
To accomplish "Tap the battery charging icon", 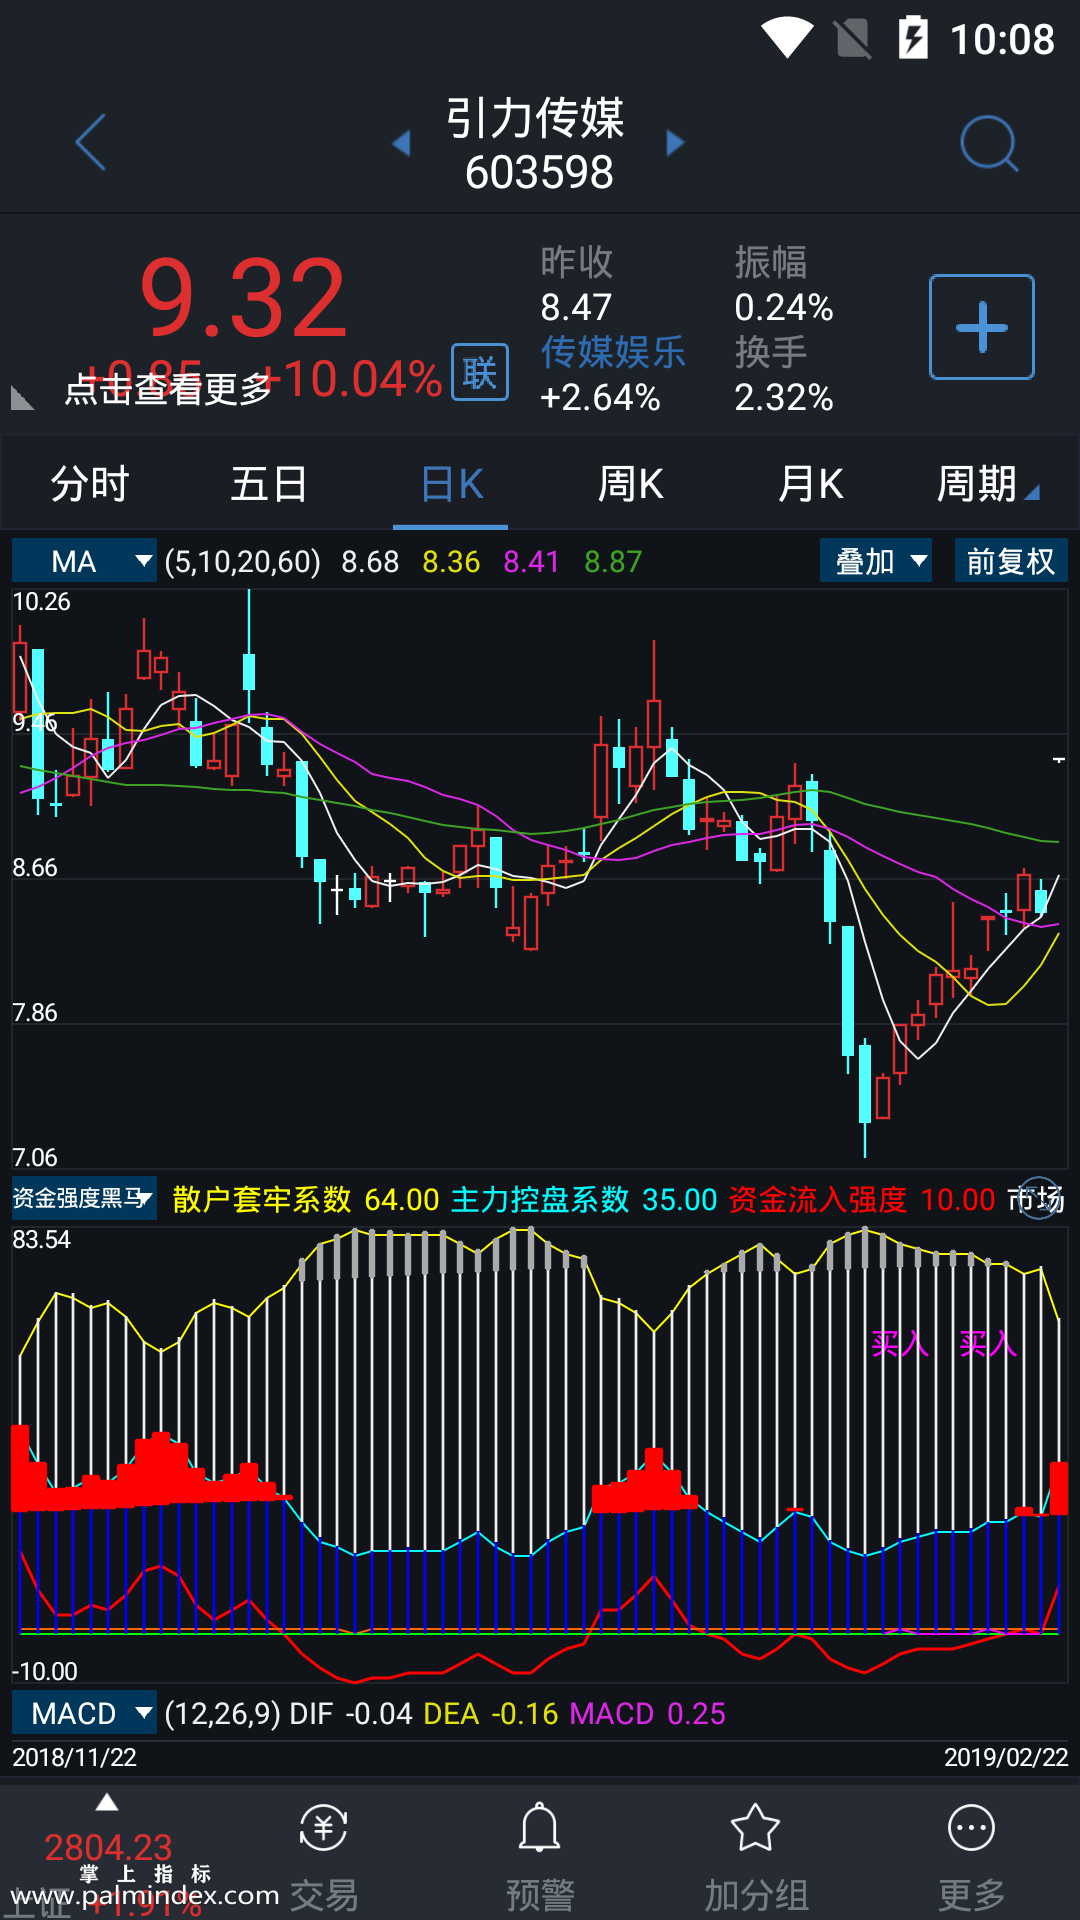I will point(913,39).
